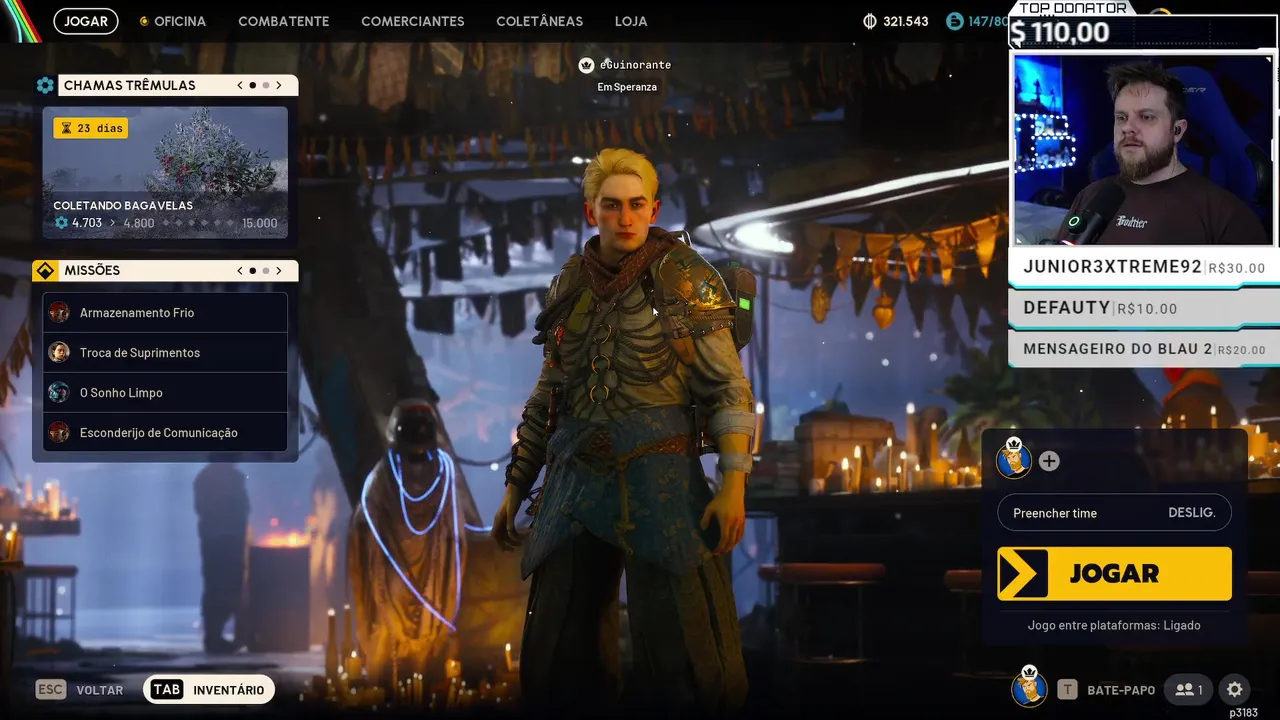The height and width of the screenshot is (720, 1280).
Task: Select the O Sonho Limpo mission
Action: click(165, 392)
